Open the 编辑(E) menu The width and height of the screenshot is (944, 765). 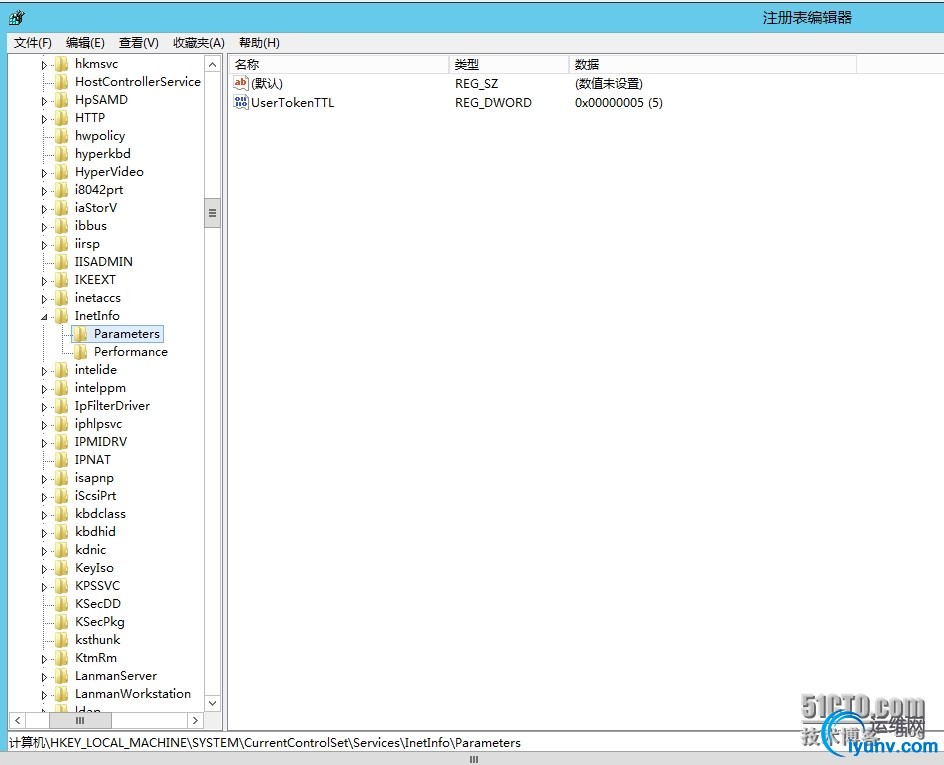click(x=85, y=43)
